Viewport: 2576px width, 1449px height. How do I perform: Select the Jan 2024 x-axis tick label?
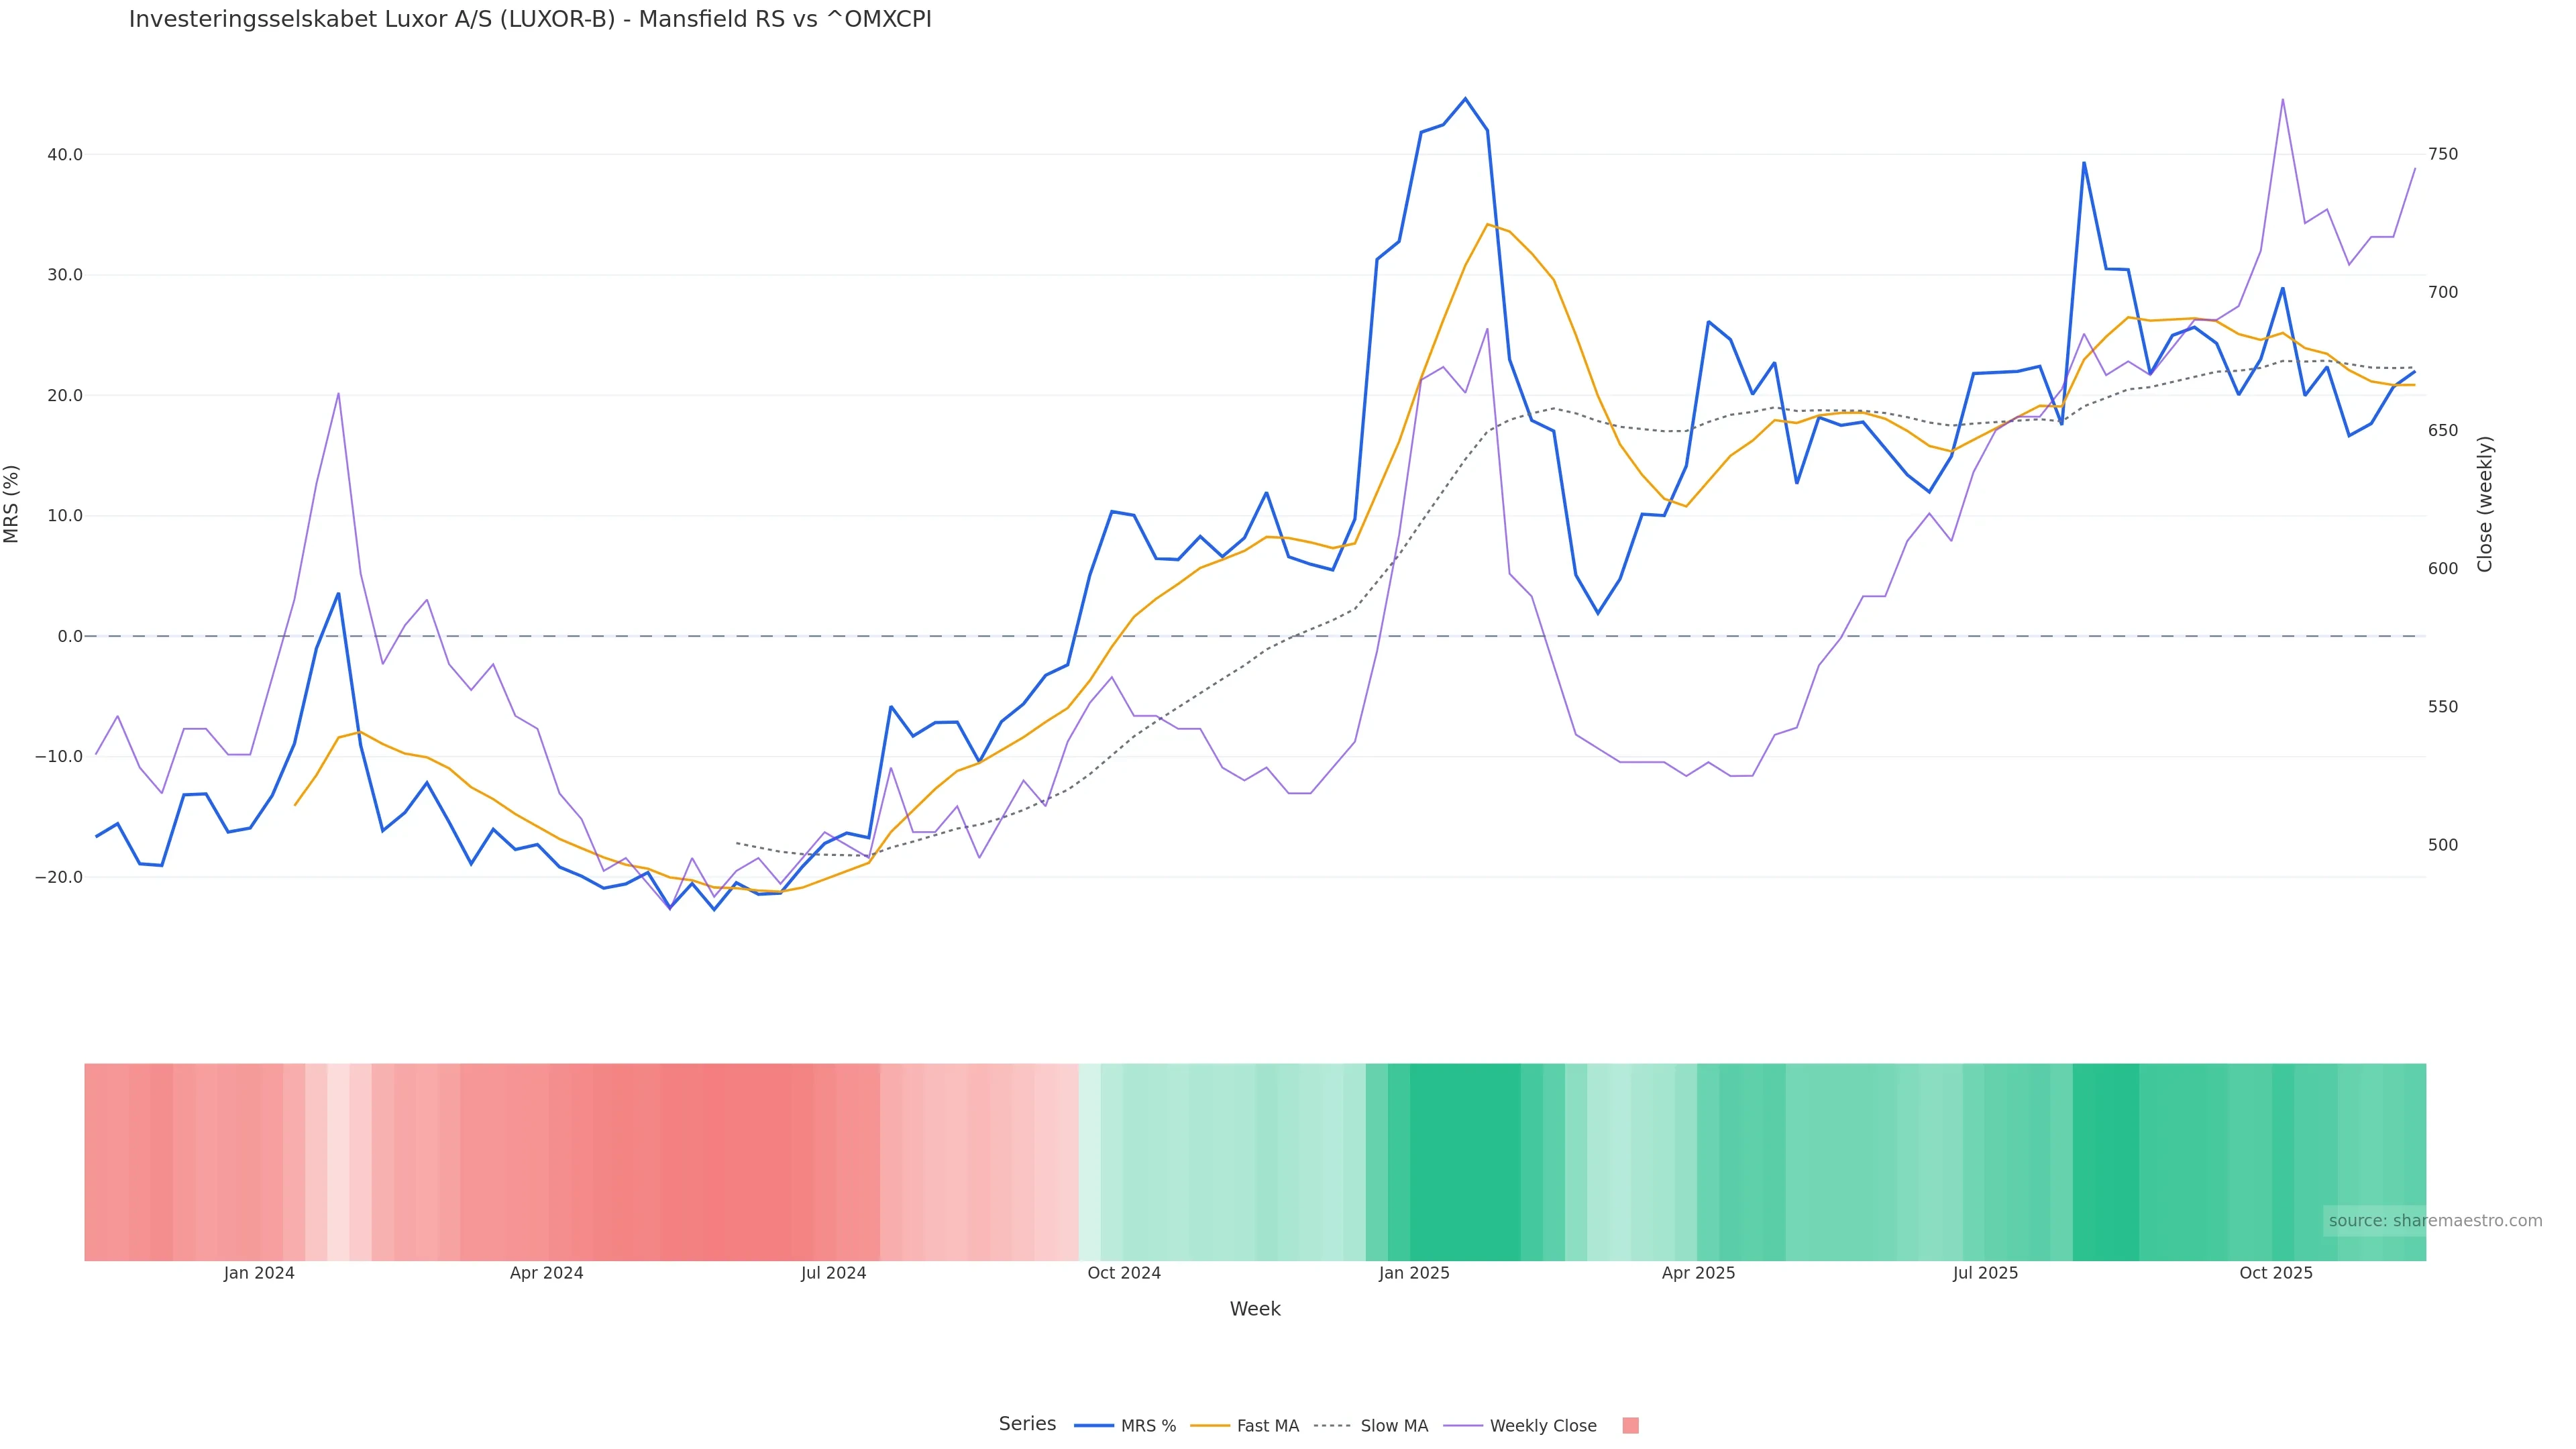tap(259, 1273)
